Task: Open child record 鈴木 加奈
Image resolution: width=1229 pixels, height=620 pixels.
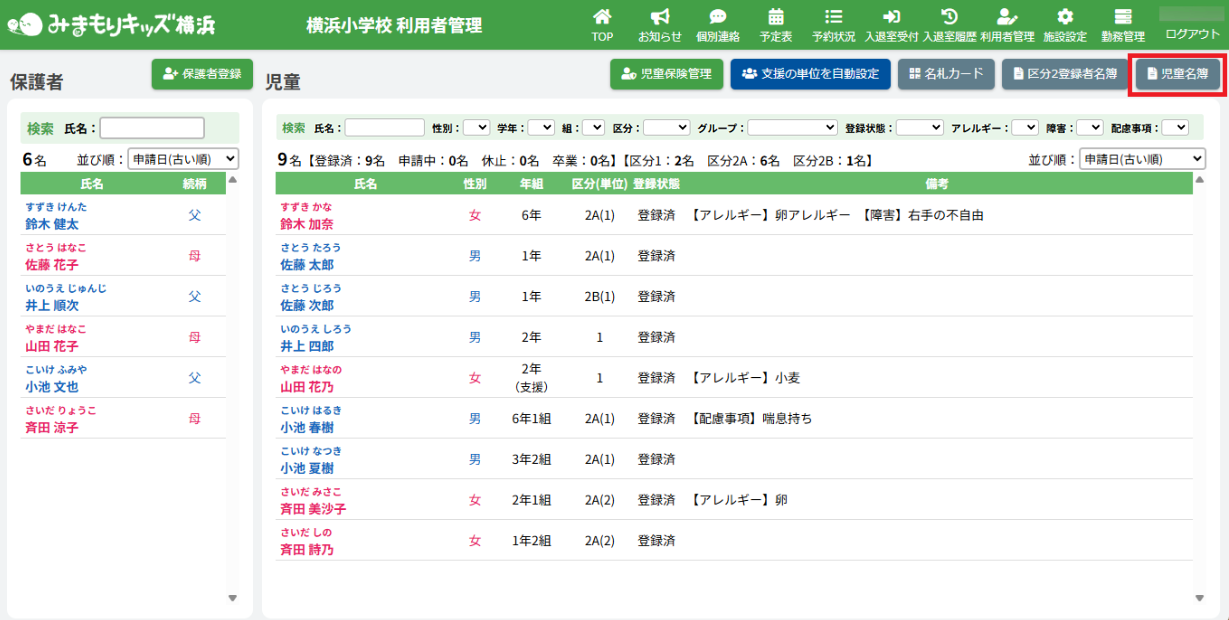Action: click(x=307, y=224)
